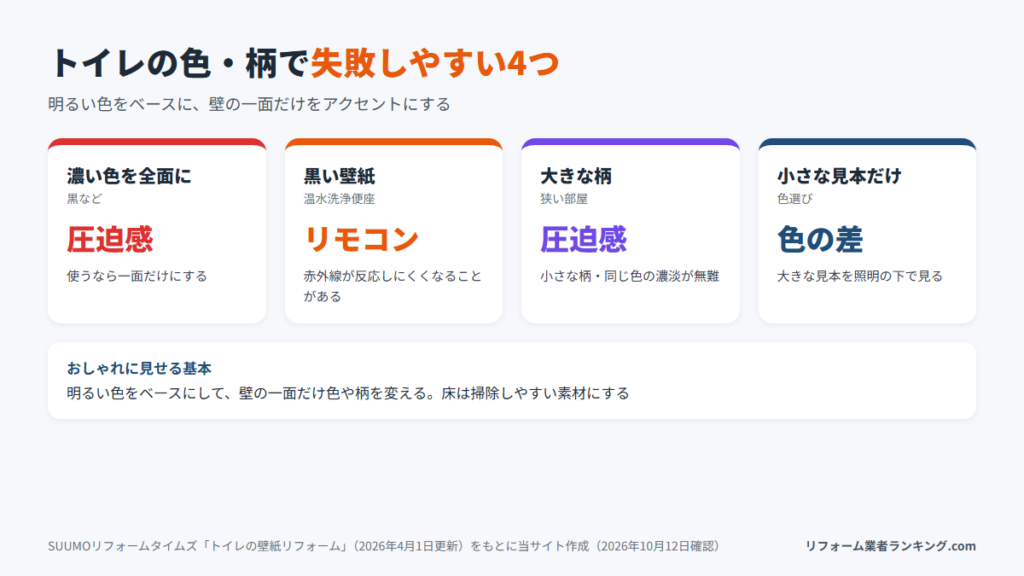
Task: Click the text 赤外線が反応しにくくなることがある
Action: 393,286
